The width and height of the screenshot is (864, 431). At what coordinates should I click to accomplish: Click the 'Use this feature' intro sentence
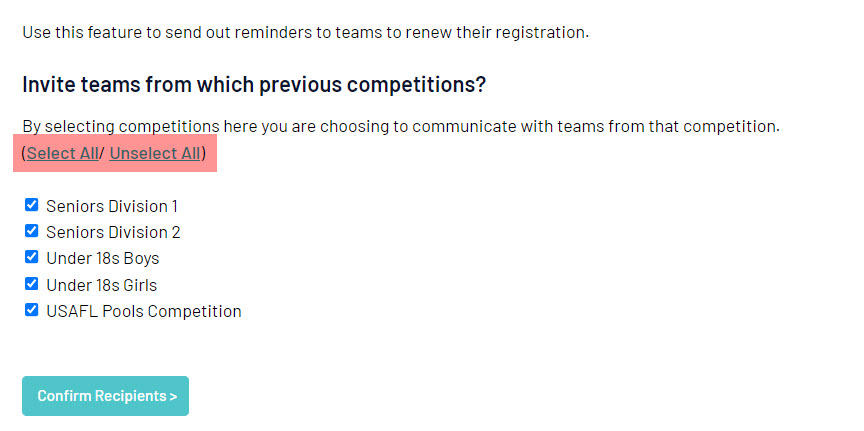[x=305, y=32]
